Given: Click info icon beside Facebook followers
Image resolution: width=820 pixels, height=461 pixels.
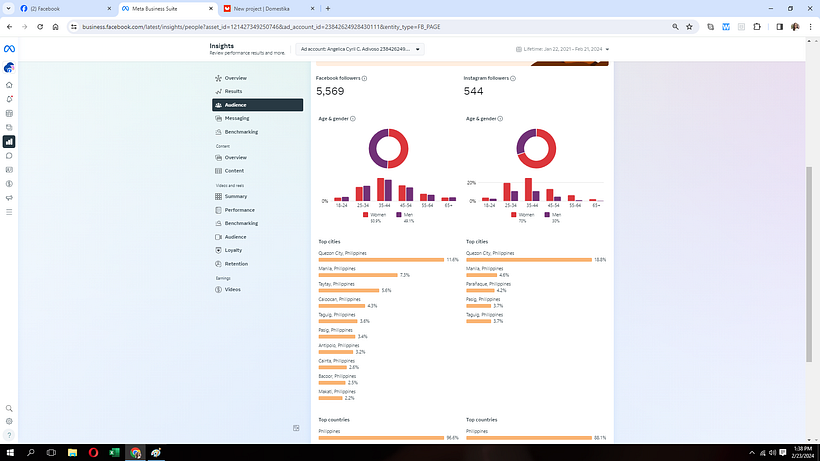Looking at the screenshot, I should click(x=365, y=78).
